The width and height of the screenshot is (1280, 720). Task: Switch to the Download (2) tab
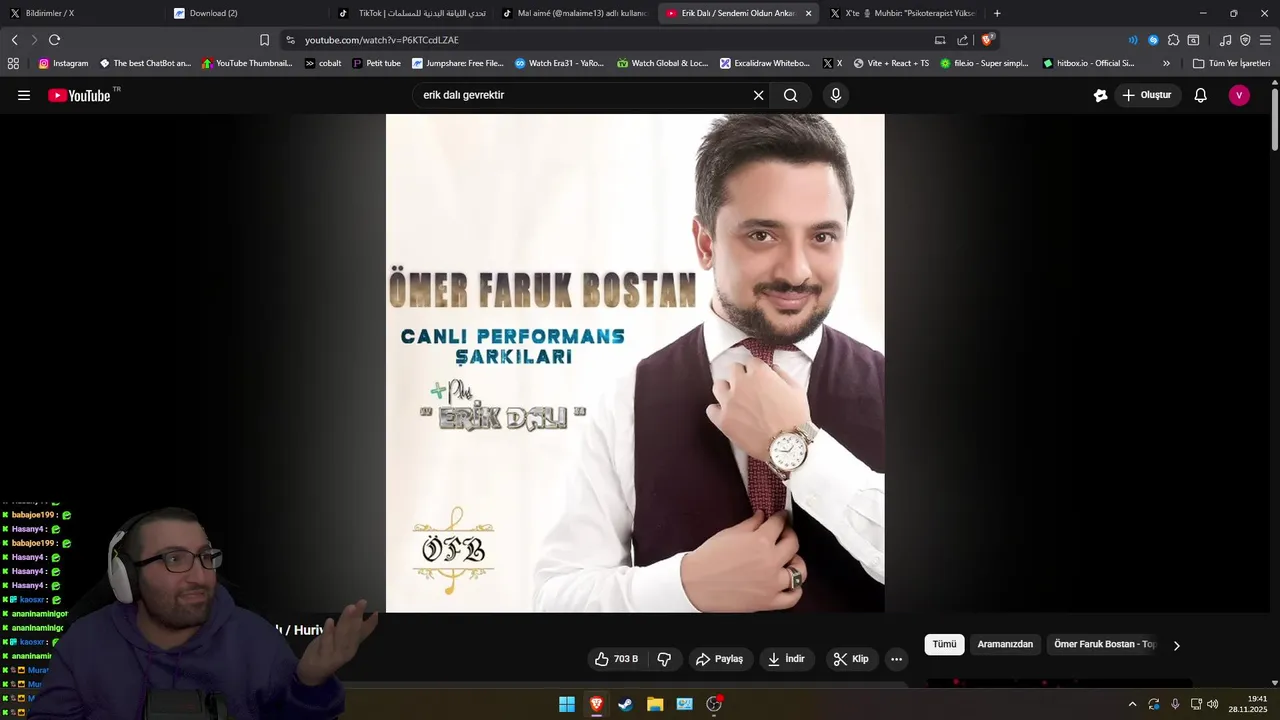point(245,13)
